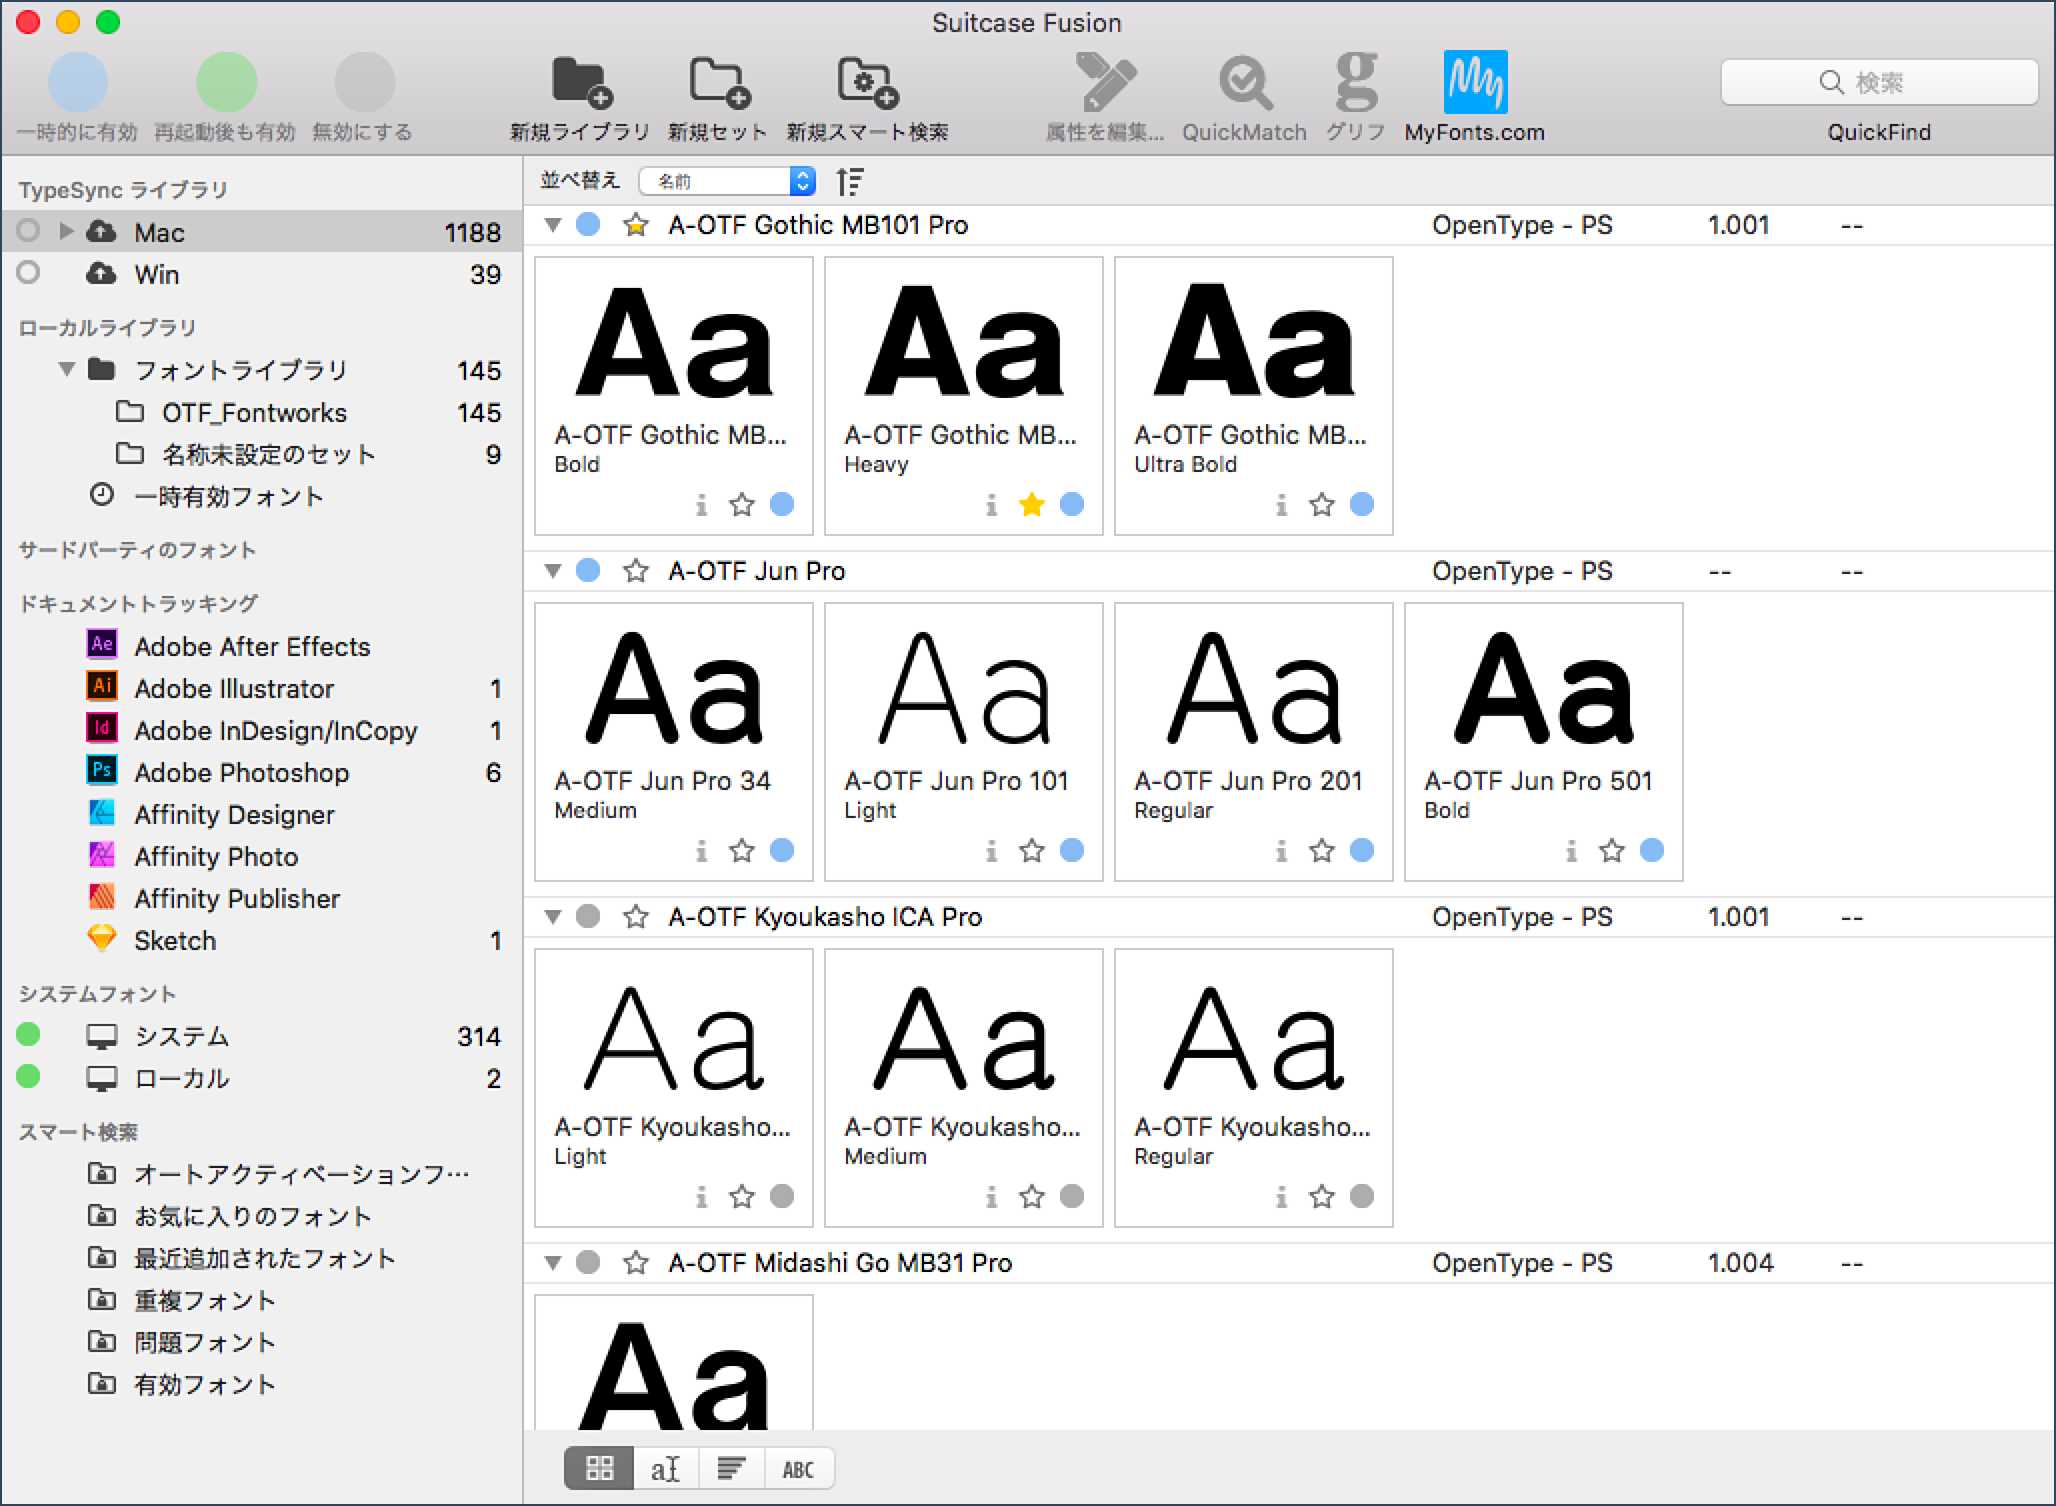Select OTF_Fontworks set
The width and height of the screenshot is (2056, 1506).
(260, 412)
